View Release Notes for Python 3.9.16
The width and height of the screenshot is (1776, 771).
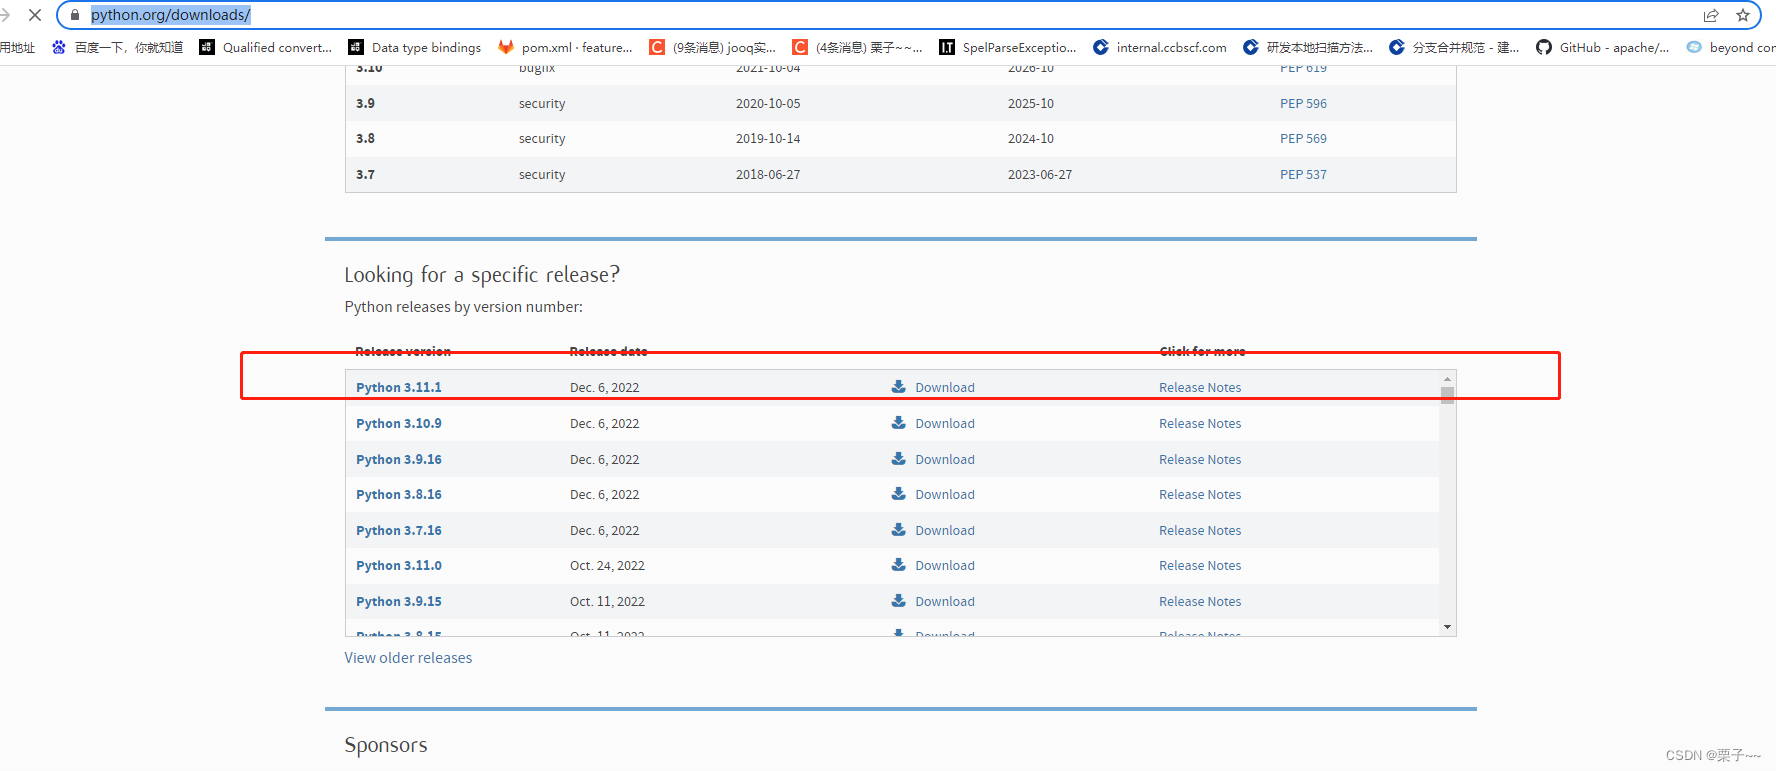1200,459
